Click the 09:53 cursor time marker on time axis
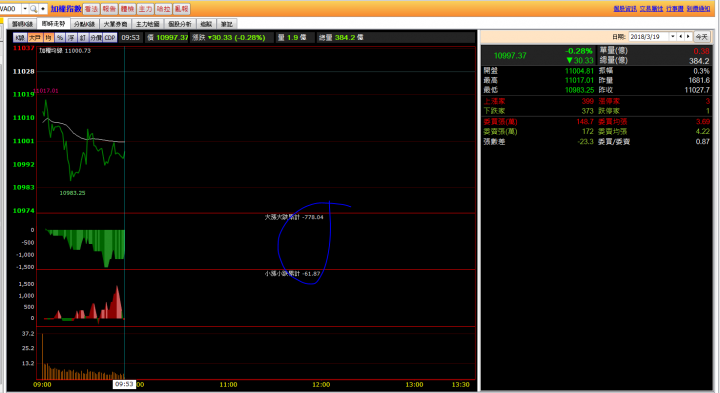This screenshot has height=393, width=720. (124, 384)
